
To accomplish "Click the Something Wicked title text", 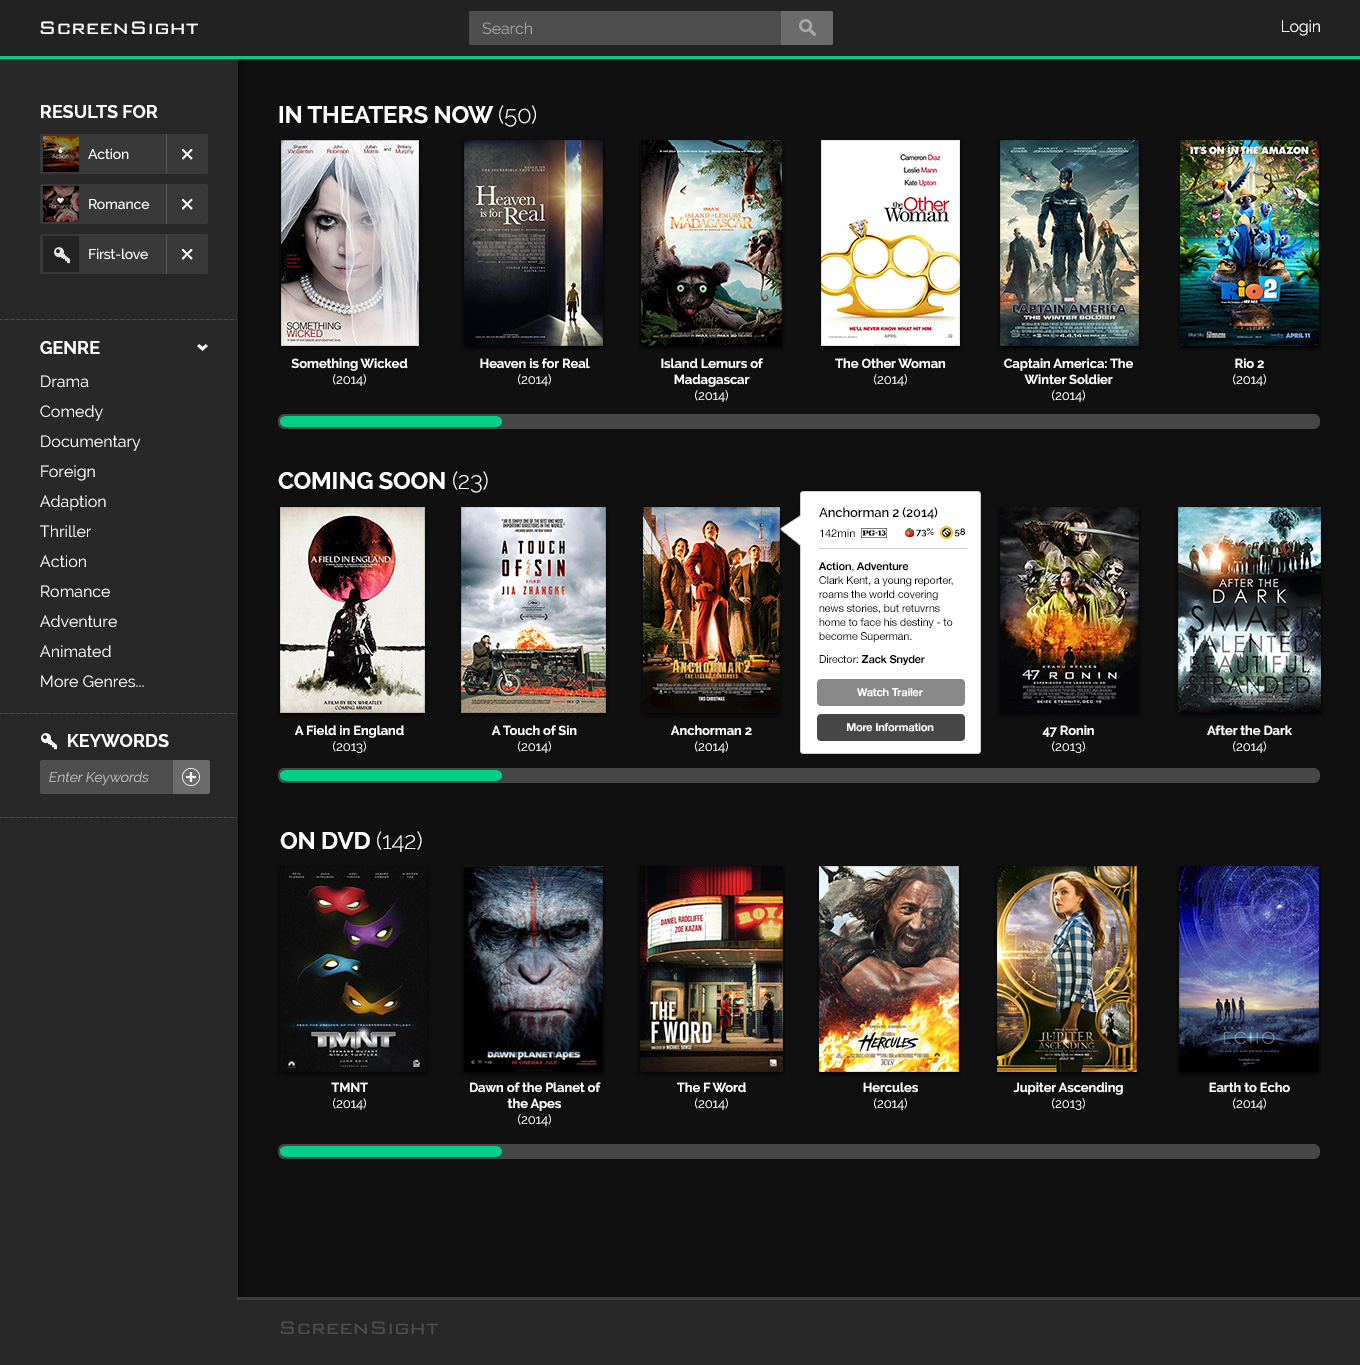I will (349, 364).
